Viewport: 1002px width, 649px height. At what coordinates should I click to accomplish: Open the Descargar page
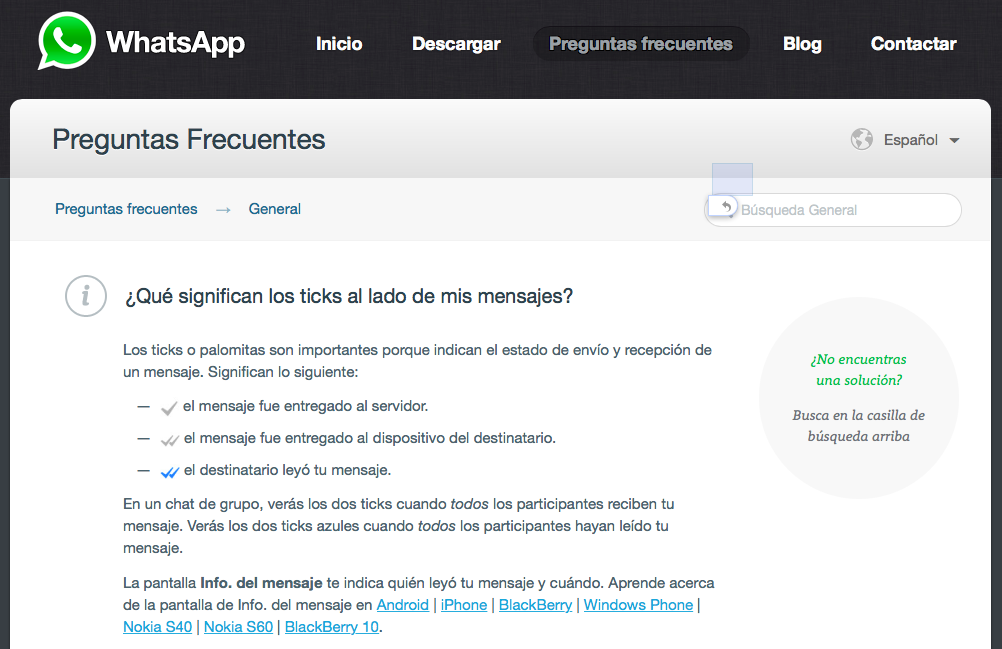tap(456, 44)
